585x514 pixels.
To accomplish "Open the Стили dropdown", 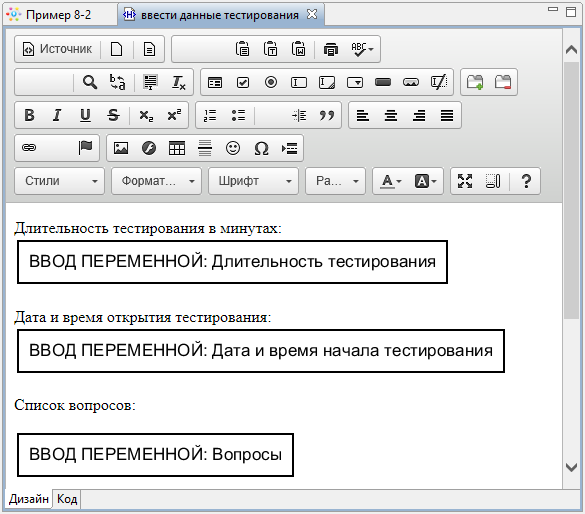I will pos(59,181).
